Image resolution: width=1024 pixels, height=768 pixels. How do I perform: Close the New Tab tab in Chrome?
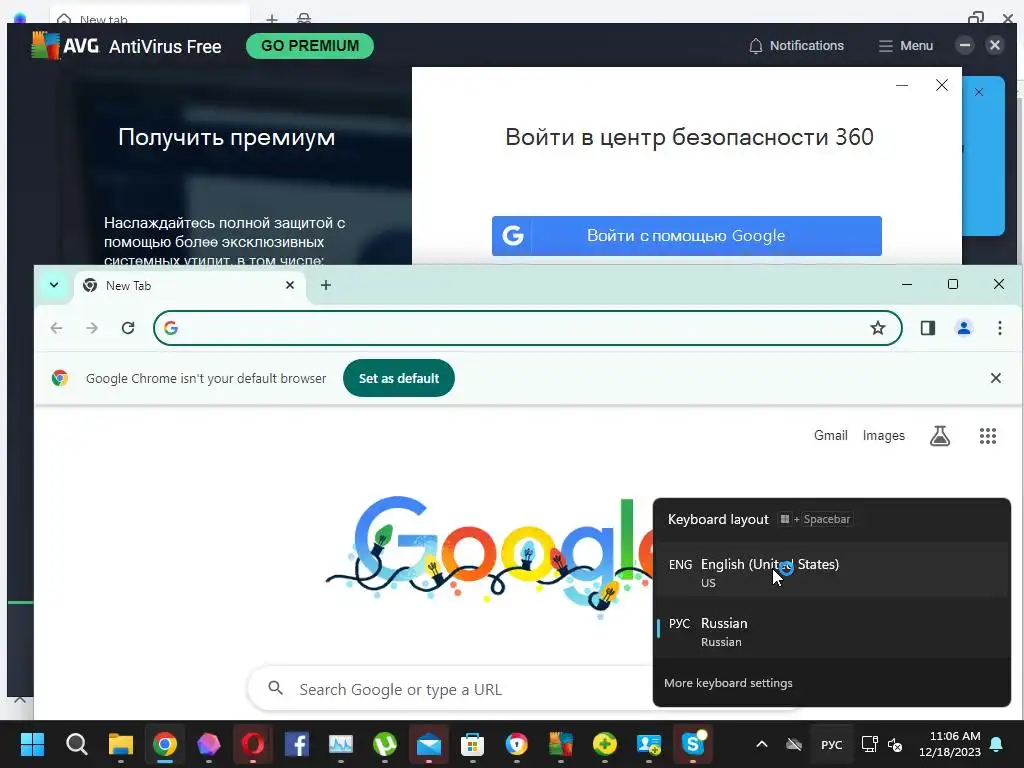click(290, 285)
